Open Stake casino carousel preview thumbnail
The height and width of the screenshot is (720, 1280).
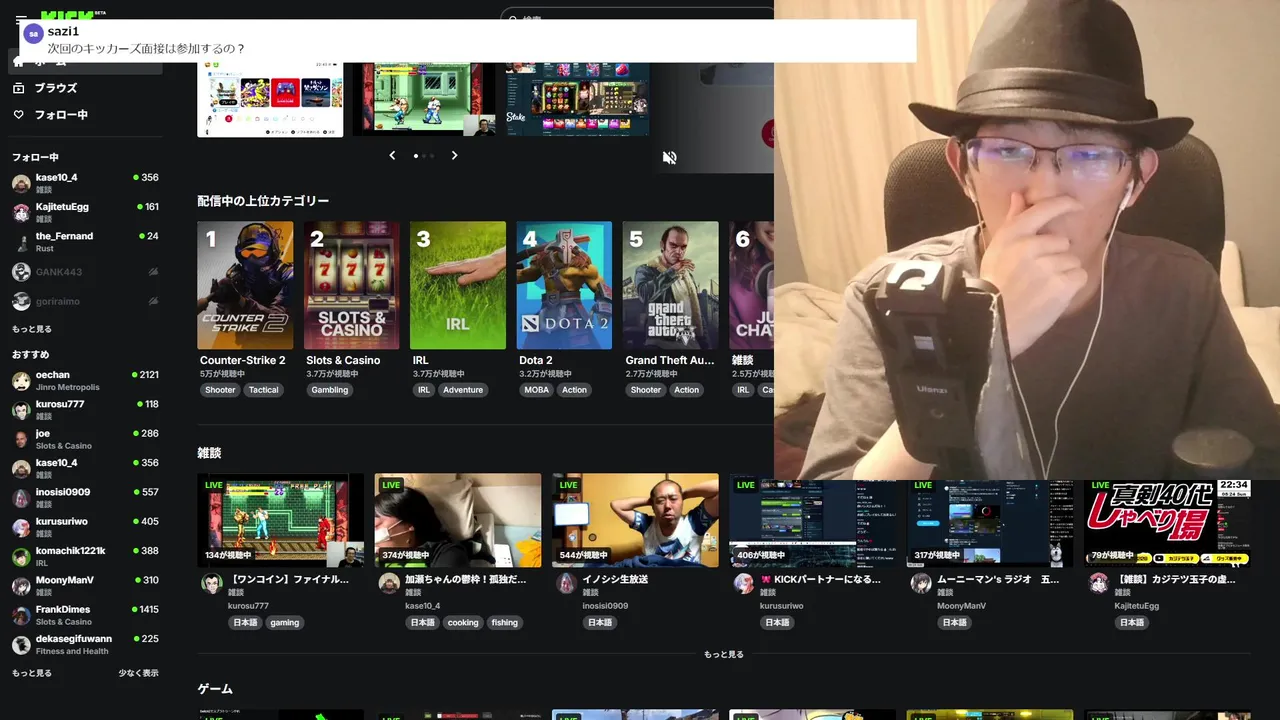click(578, 99)
